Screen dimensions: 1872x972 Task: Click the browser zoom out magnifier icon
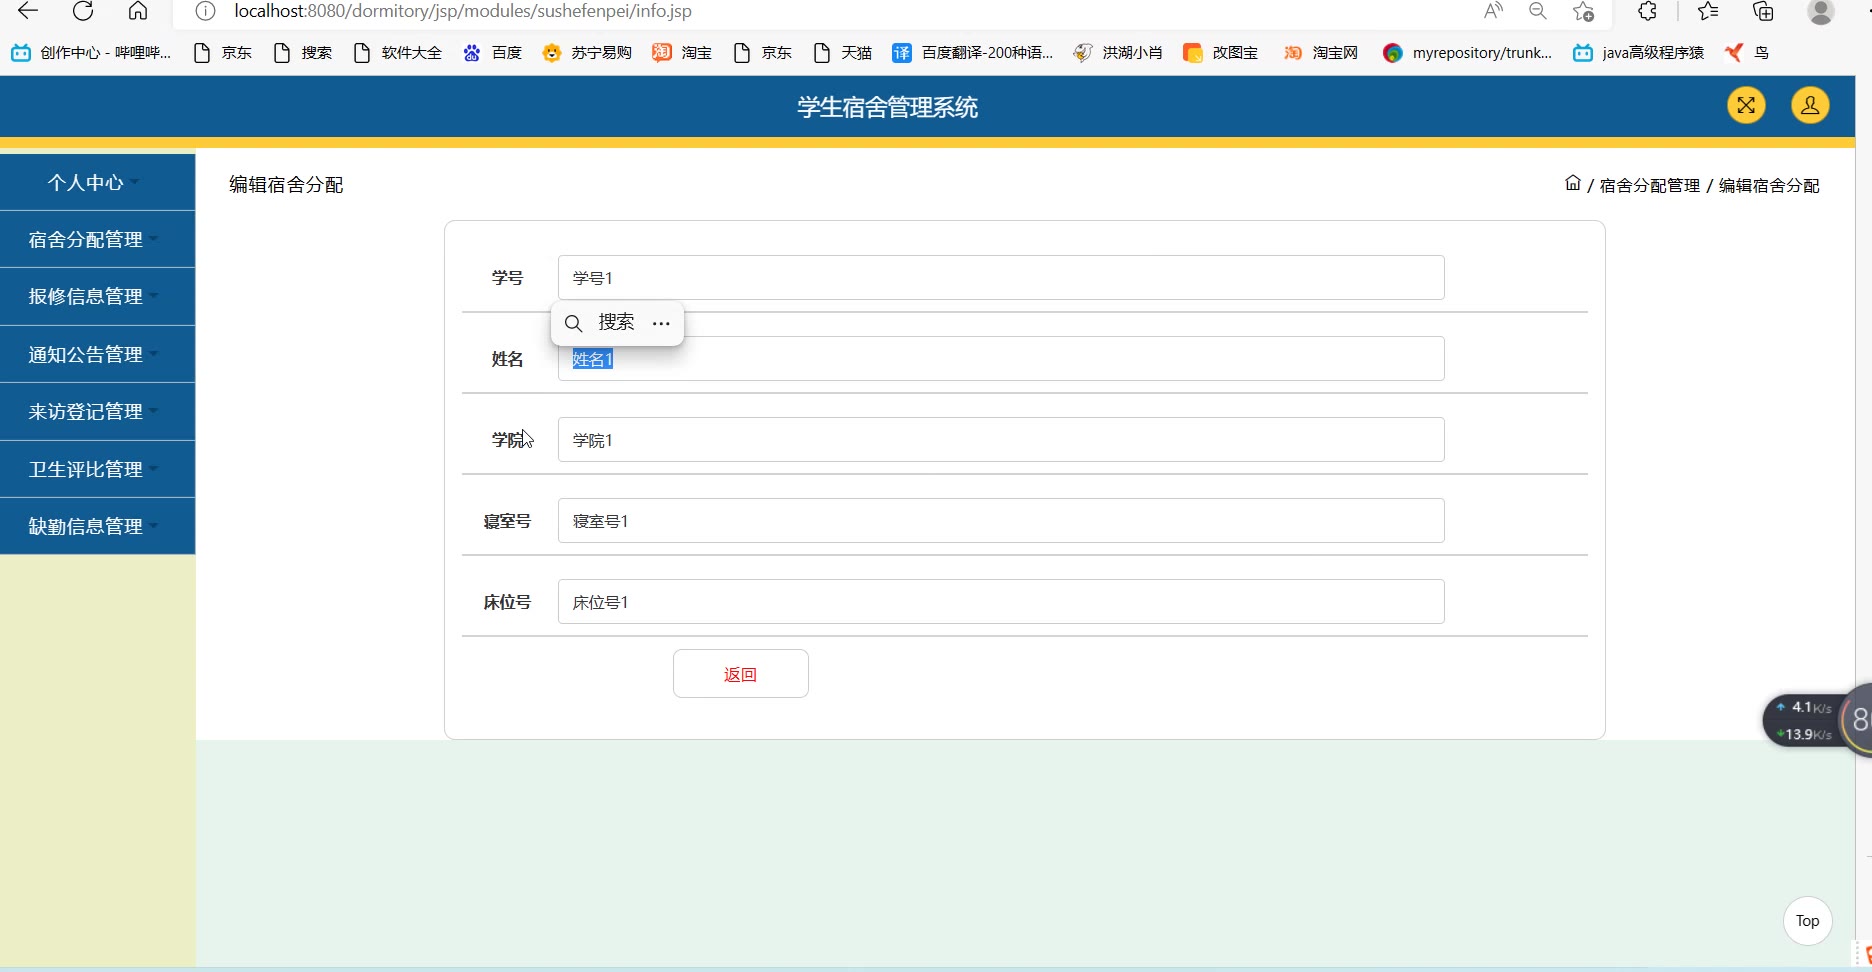1537,11
